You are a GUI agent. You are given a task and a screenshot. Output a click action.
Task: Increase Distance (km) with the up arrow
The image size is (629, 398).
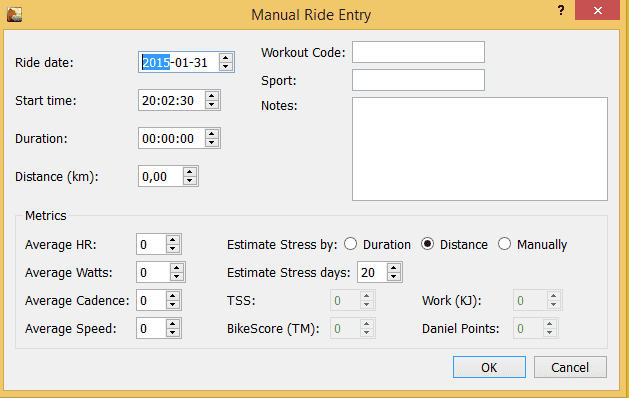pos(189,172)
